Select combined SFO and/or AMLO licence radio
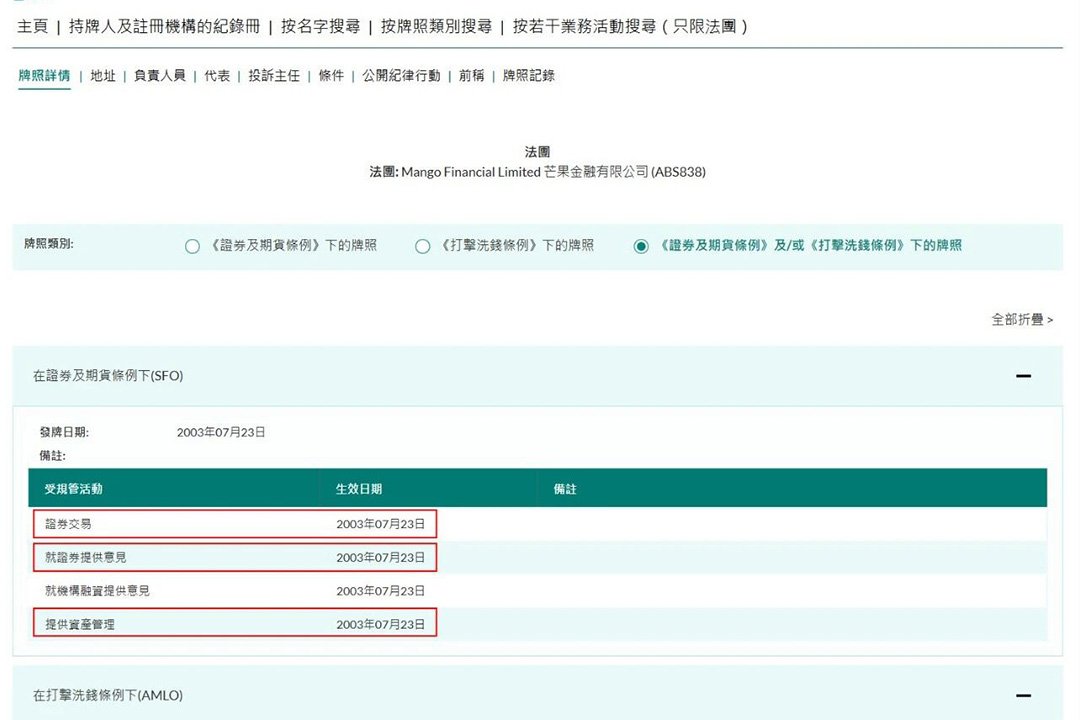 point(641,246)
